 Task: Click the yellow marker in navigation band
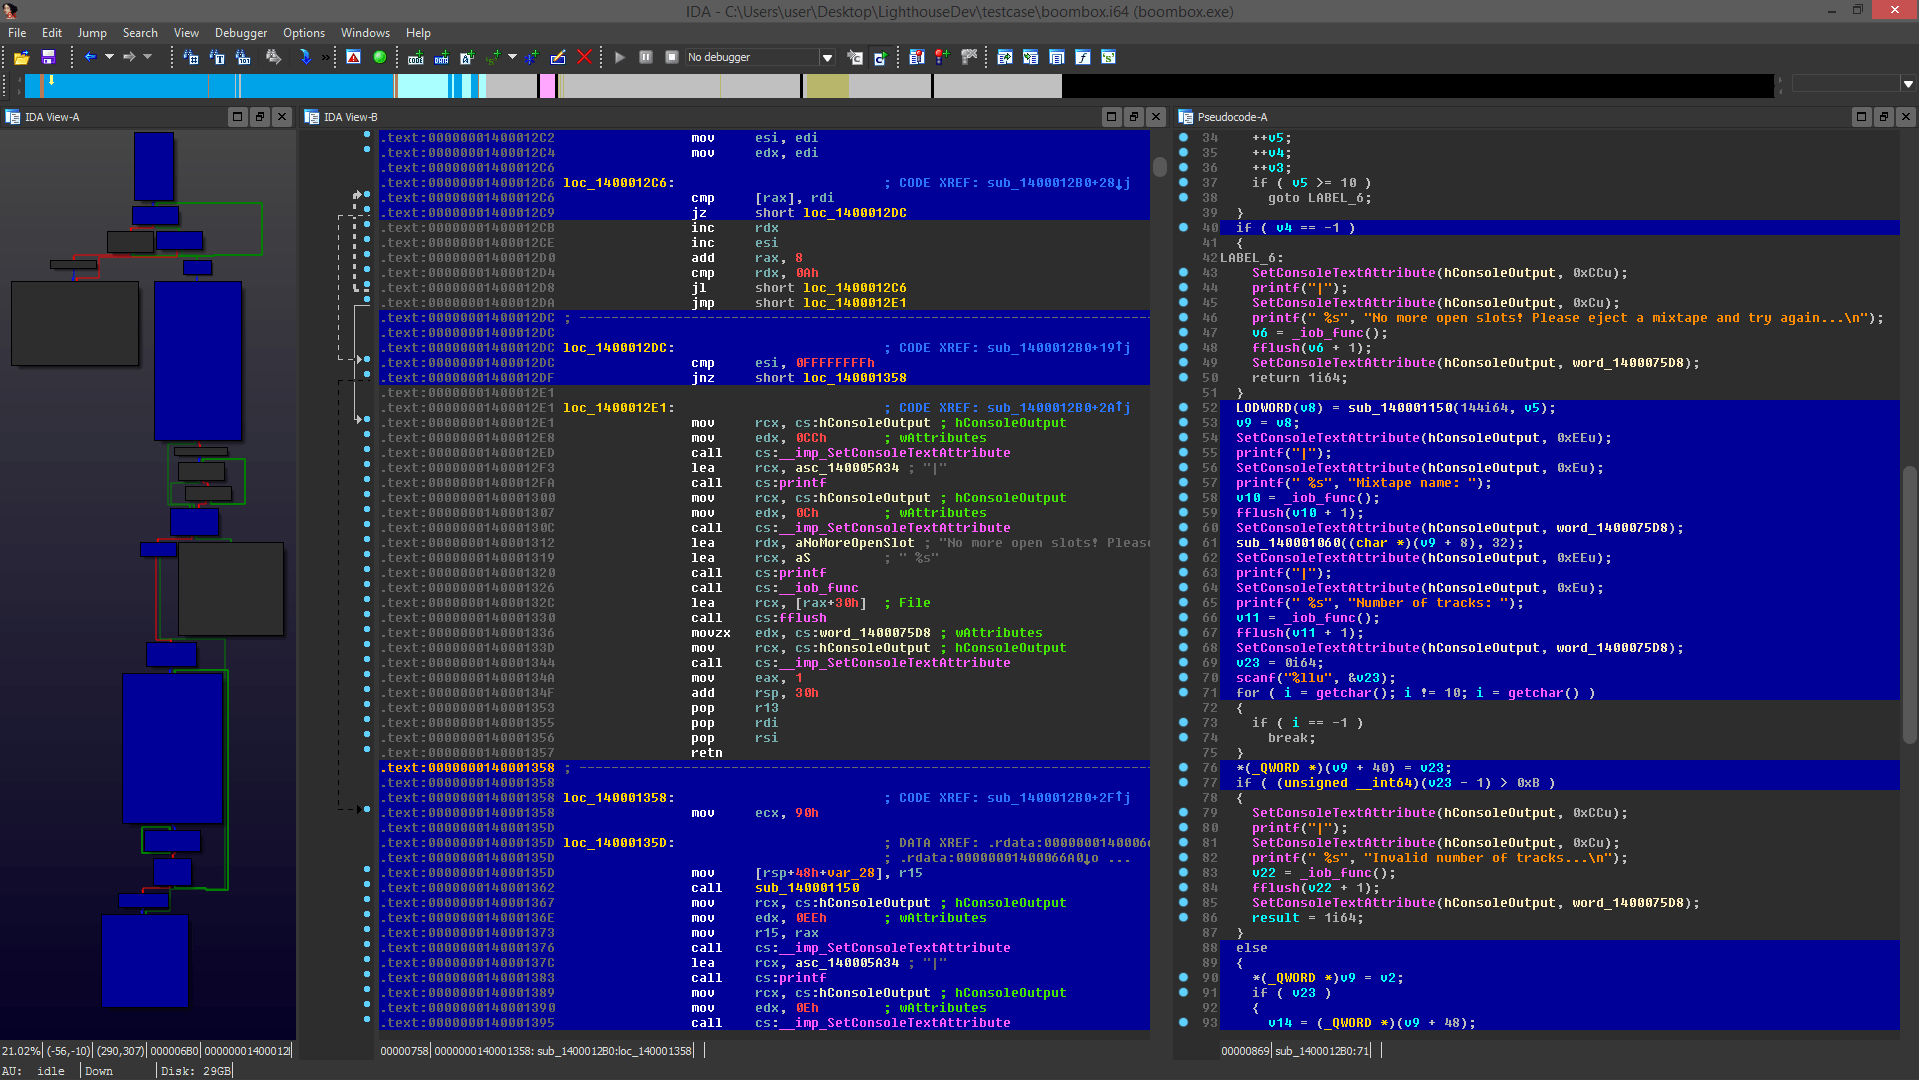click(51, 81)
